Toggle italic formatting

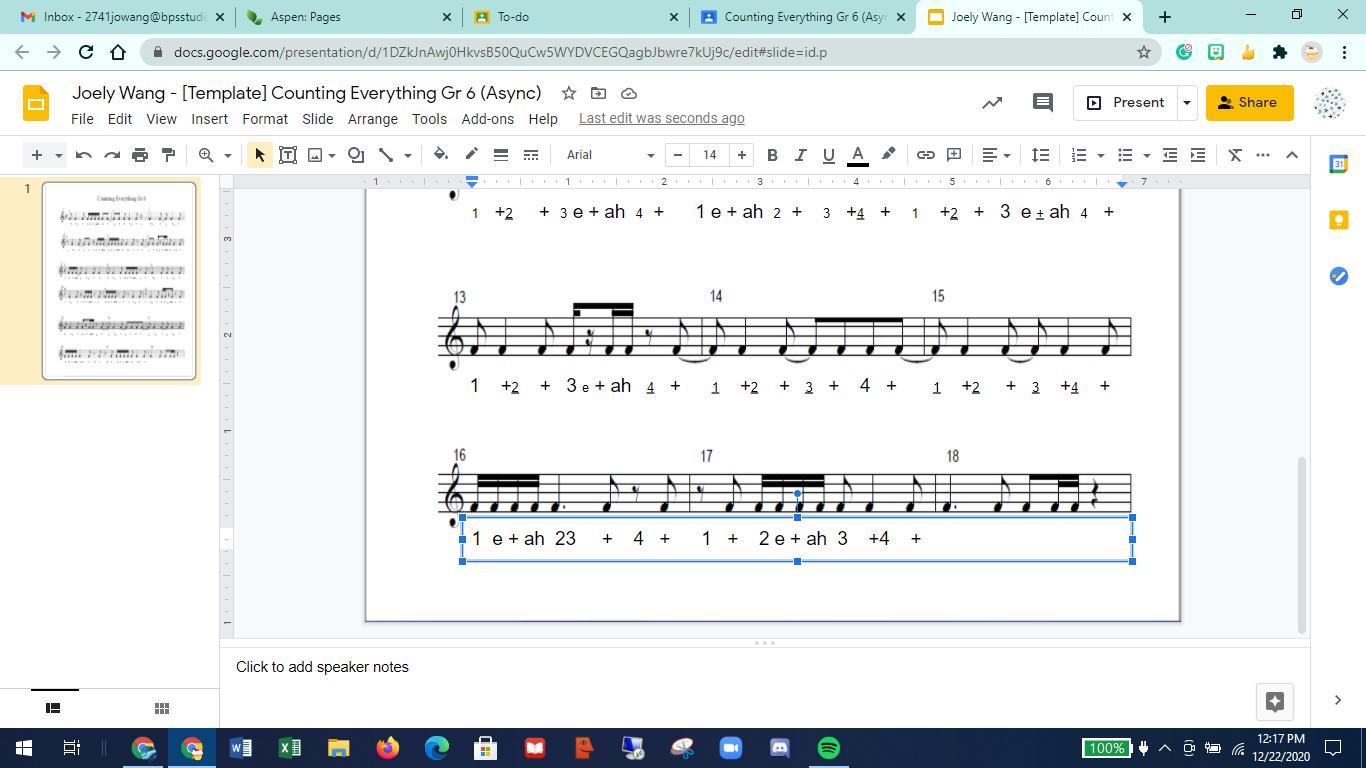(799, 155)
